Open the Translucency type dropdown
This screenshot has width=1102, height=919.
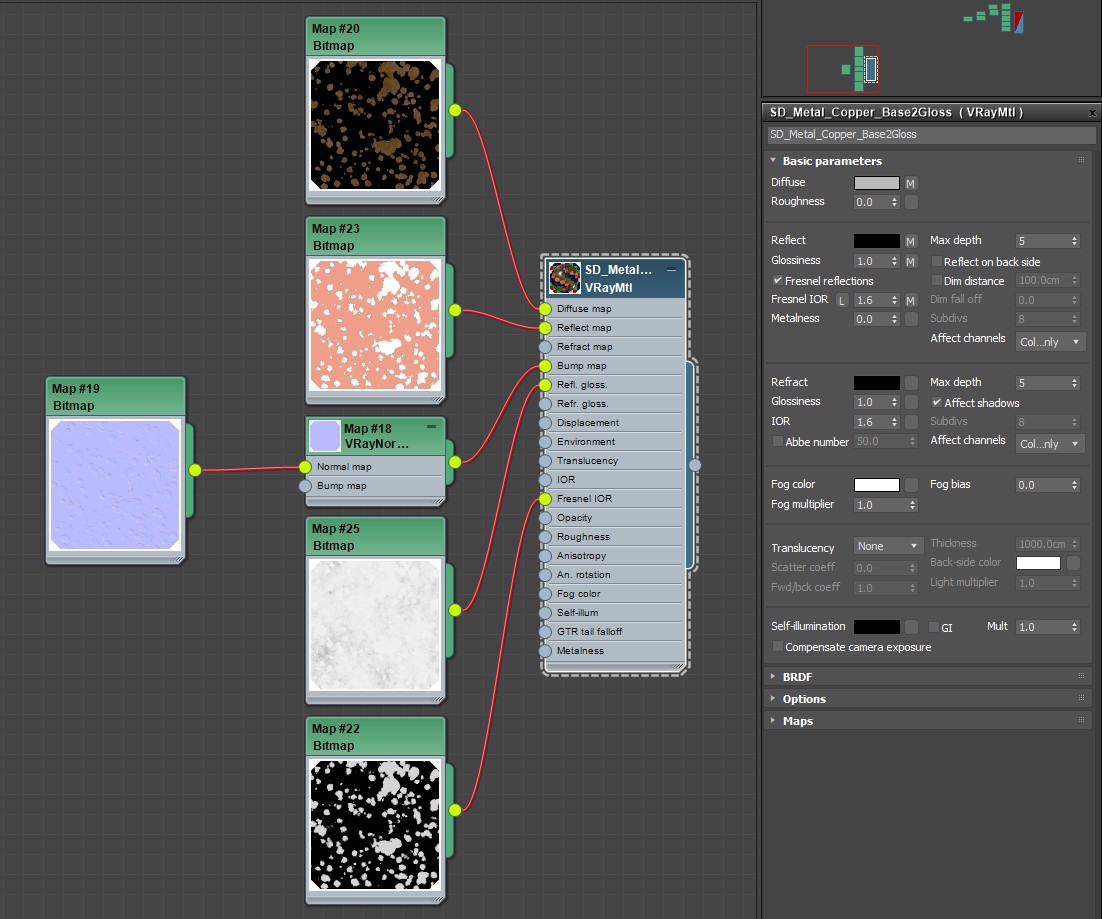pyautogui.click(x=888, y=546)
